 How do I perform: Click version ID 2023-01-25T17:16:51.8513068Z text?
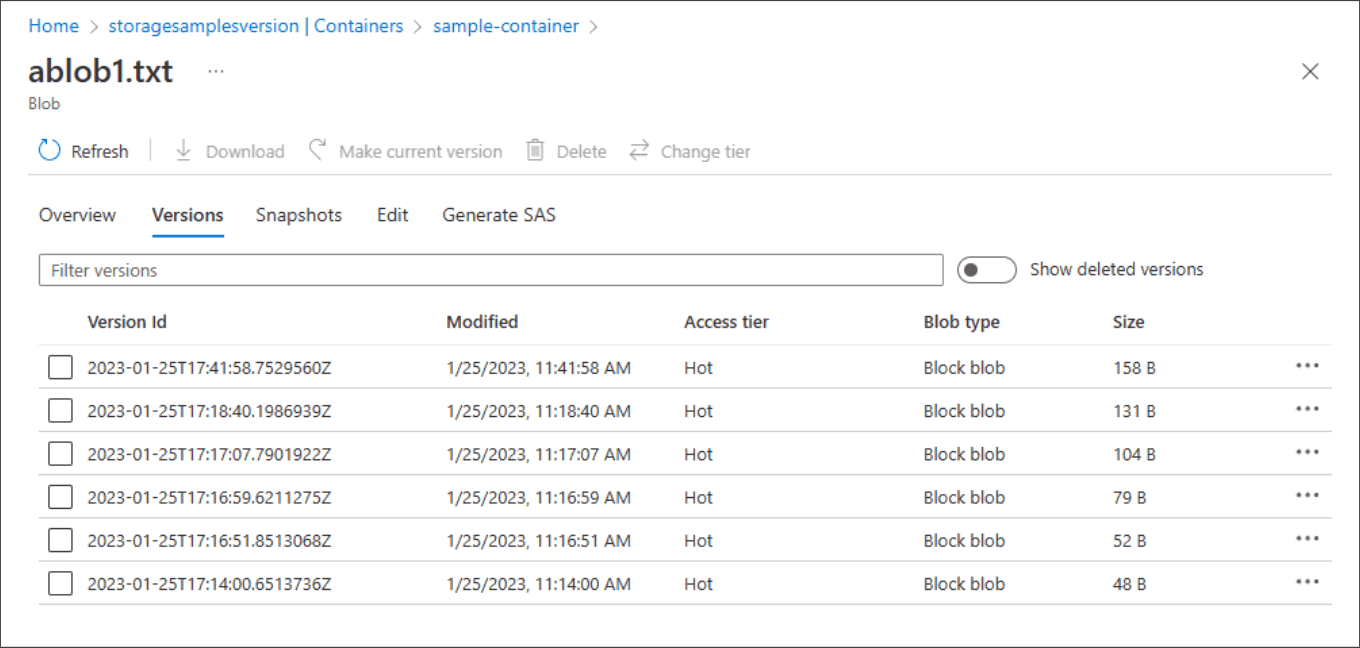[209, 541]
